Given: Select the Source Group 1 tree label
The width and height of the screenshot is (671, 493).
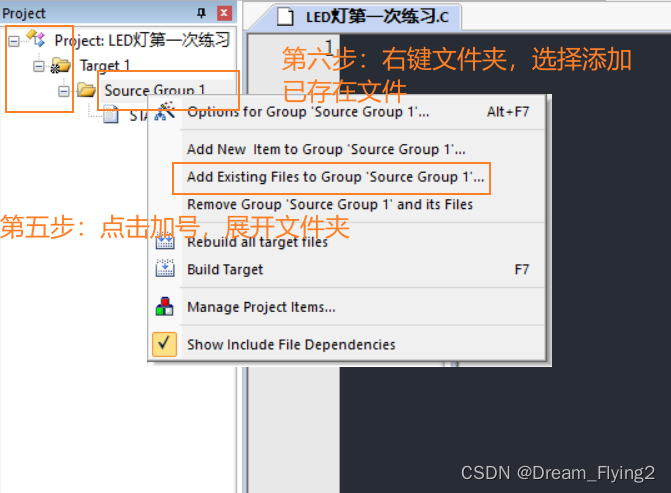Looking at the screenshot, I should (154, 90).
